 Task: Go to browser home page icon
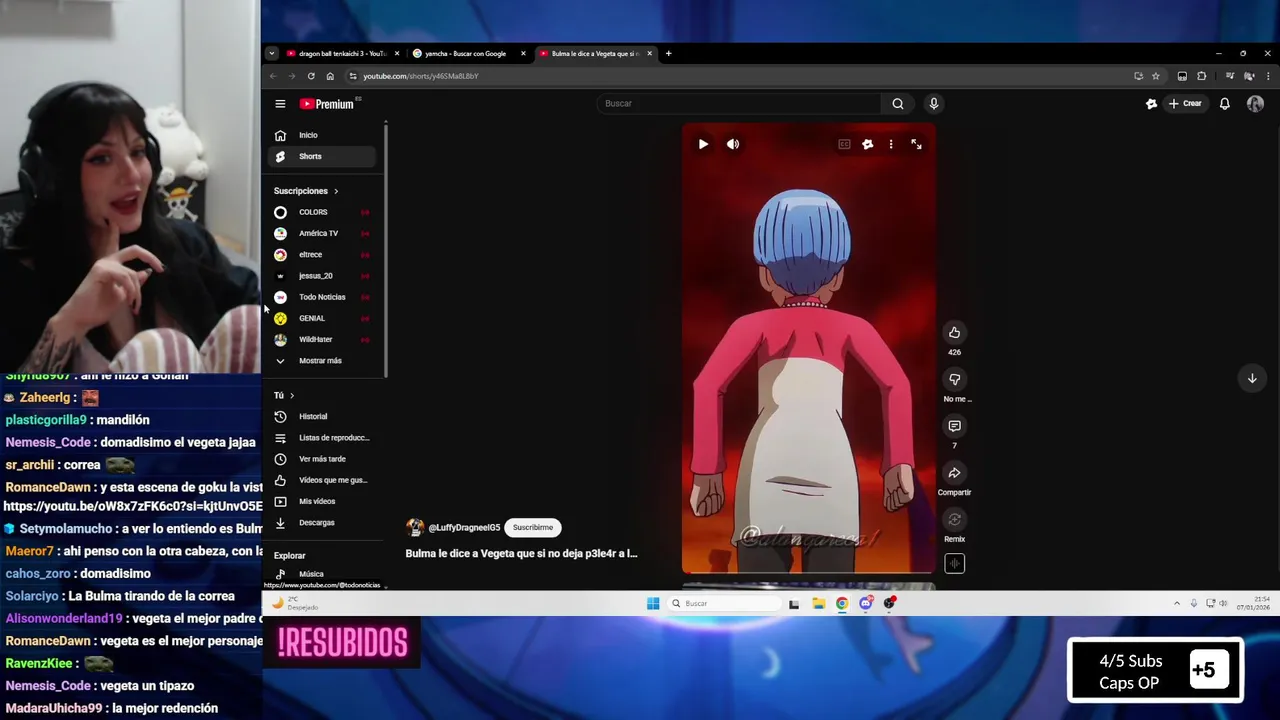click(x=330, y=76)
